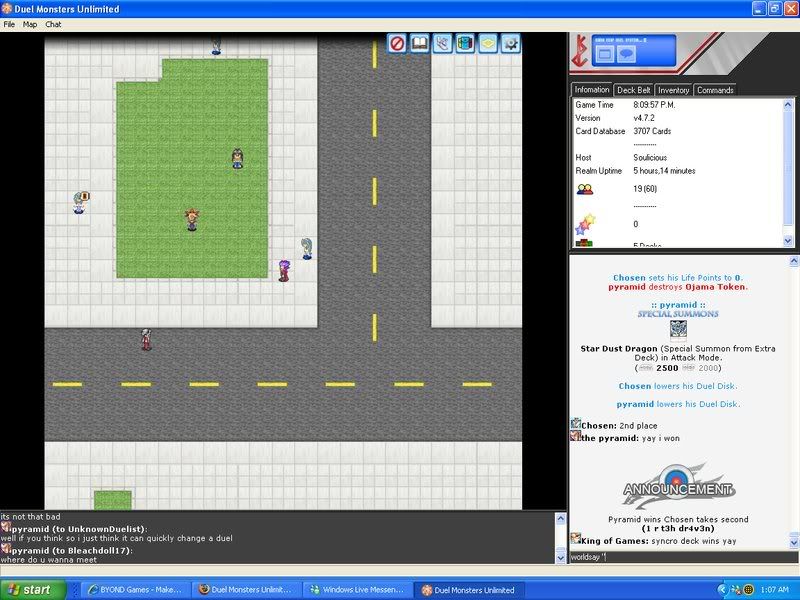The height and width of the screenshot is (600, 800).
Task: Open settings with the gear icon
Action: (511, 44)
